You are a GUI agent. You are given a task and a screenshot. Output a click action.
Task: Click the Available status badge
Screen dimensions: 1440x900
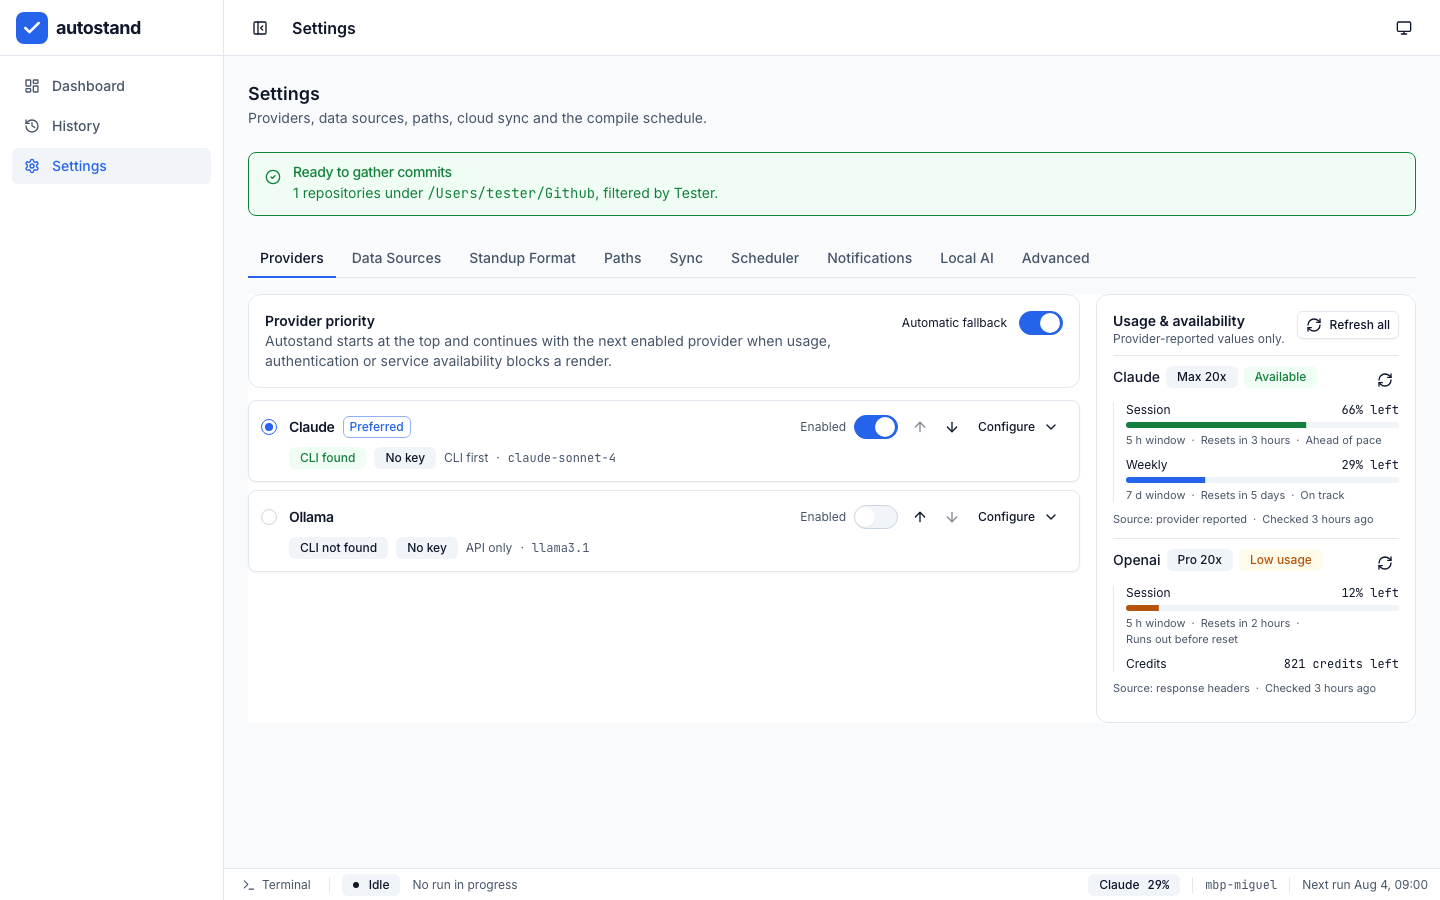click(1280, 377)
